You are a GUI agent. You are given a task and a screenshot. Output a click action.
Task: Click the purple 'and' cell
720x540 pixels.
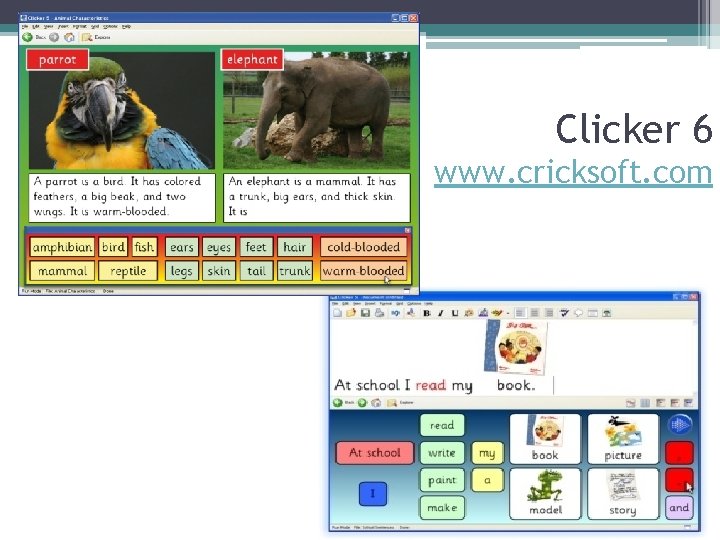(679, 507)
